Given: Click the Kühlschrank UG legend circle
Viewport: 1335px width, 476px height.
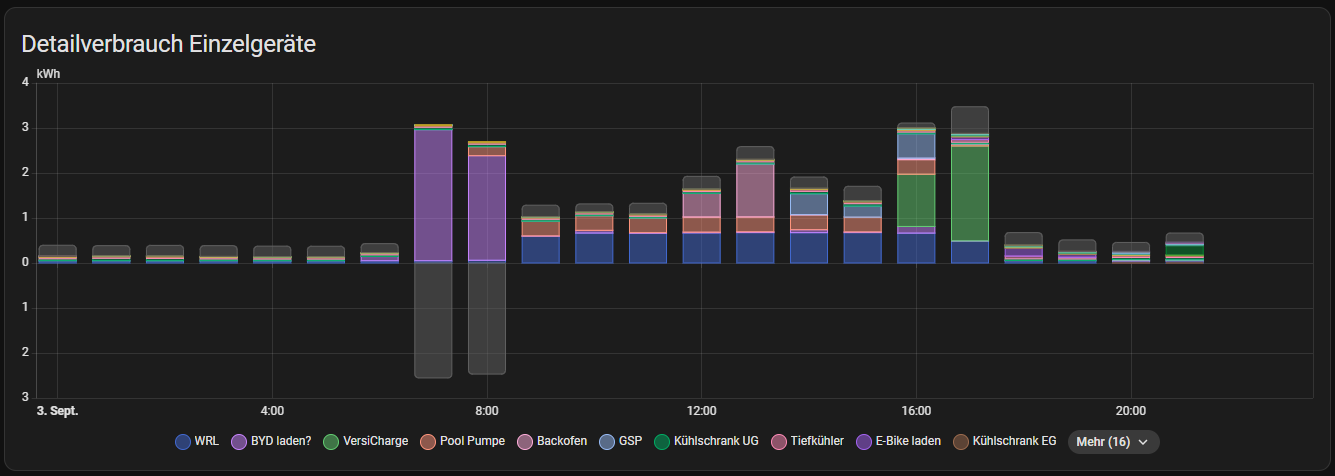Looking at the screenshot, I should (662, 441).
